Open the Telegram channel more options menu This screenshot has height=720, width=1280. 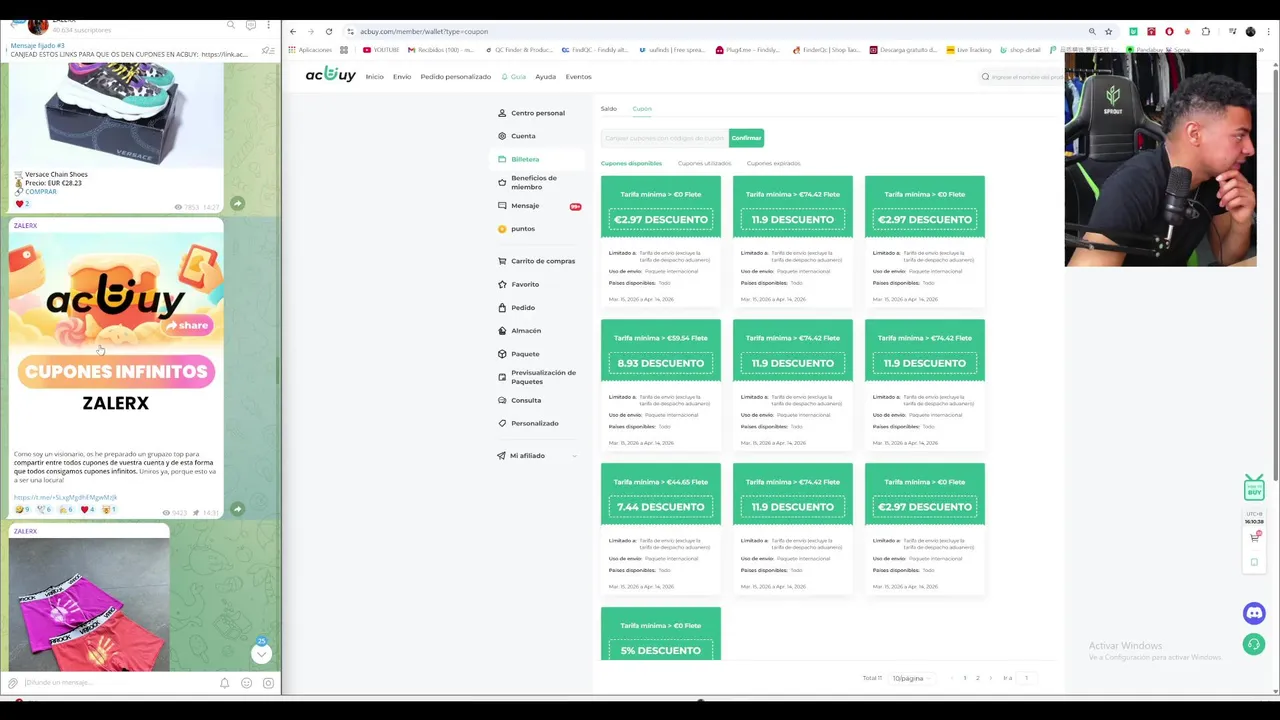tap(269, 24)
